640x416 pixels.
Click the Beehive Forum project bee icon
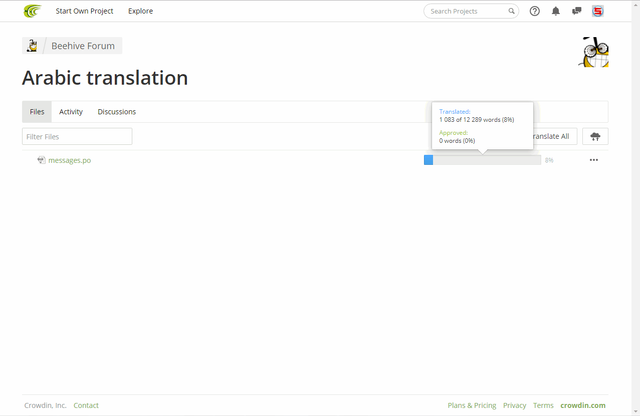[x=32, y=45]
